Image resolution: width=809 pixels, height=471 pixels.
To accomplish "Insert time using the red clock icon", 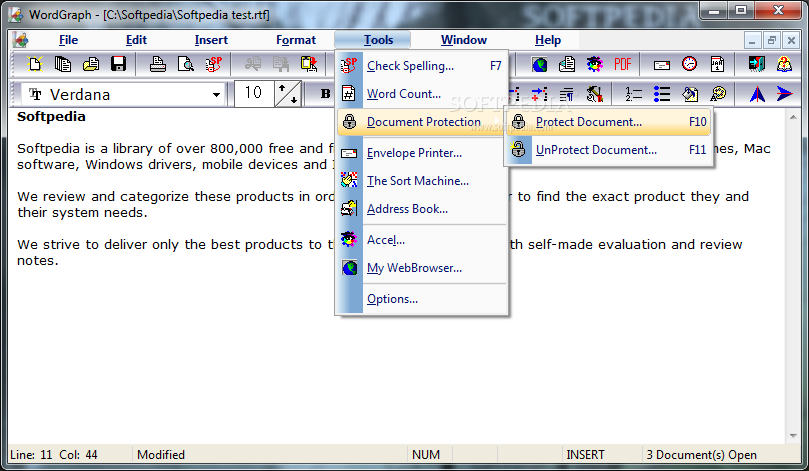I will pos(689,64).
